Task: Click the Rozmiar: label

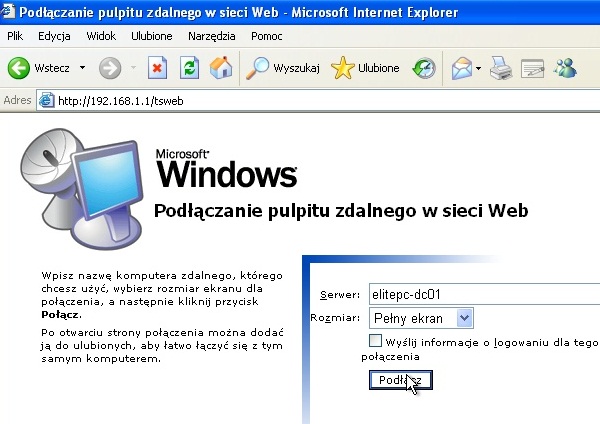Action: pos(335,318)
